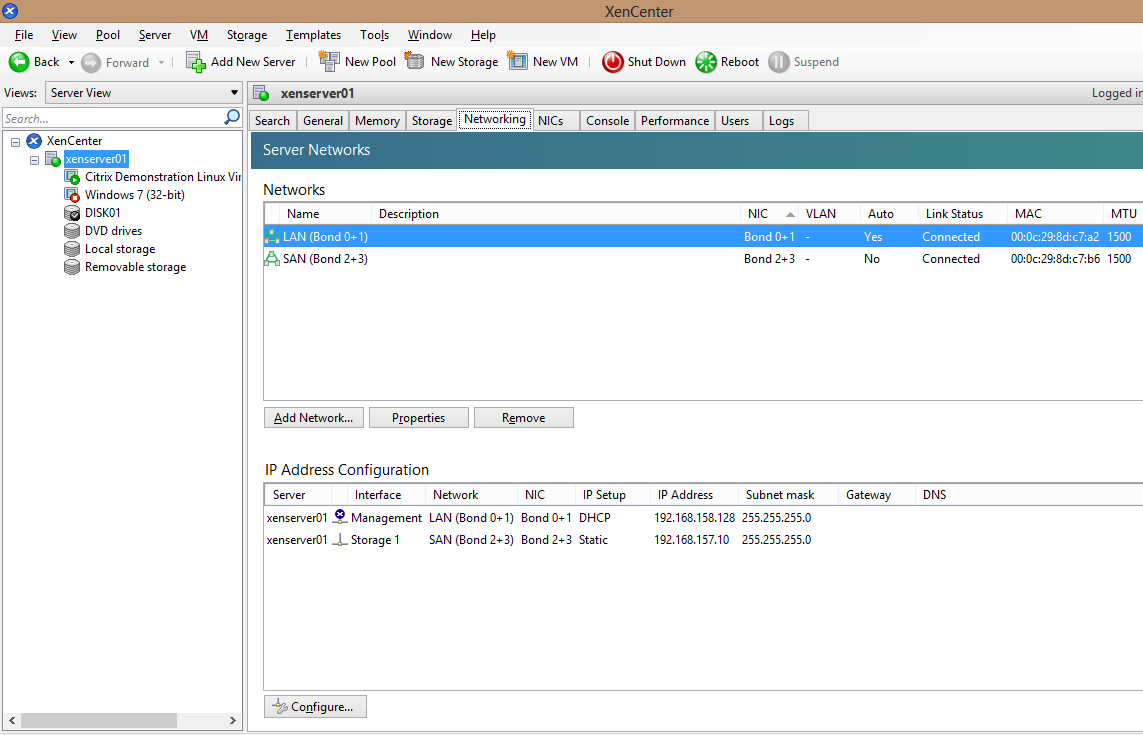Select the SAN (Bond 2+3) network row
Image resolution: width=1143 pixels, height=735 pixels.
click(325, 259)
